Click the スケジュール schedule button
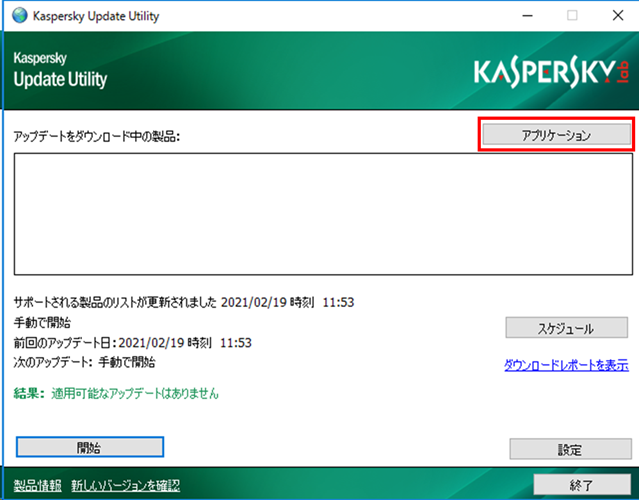Screen dimensions: 639x500 coord(566,328)
